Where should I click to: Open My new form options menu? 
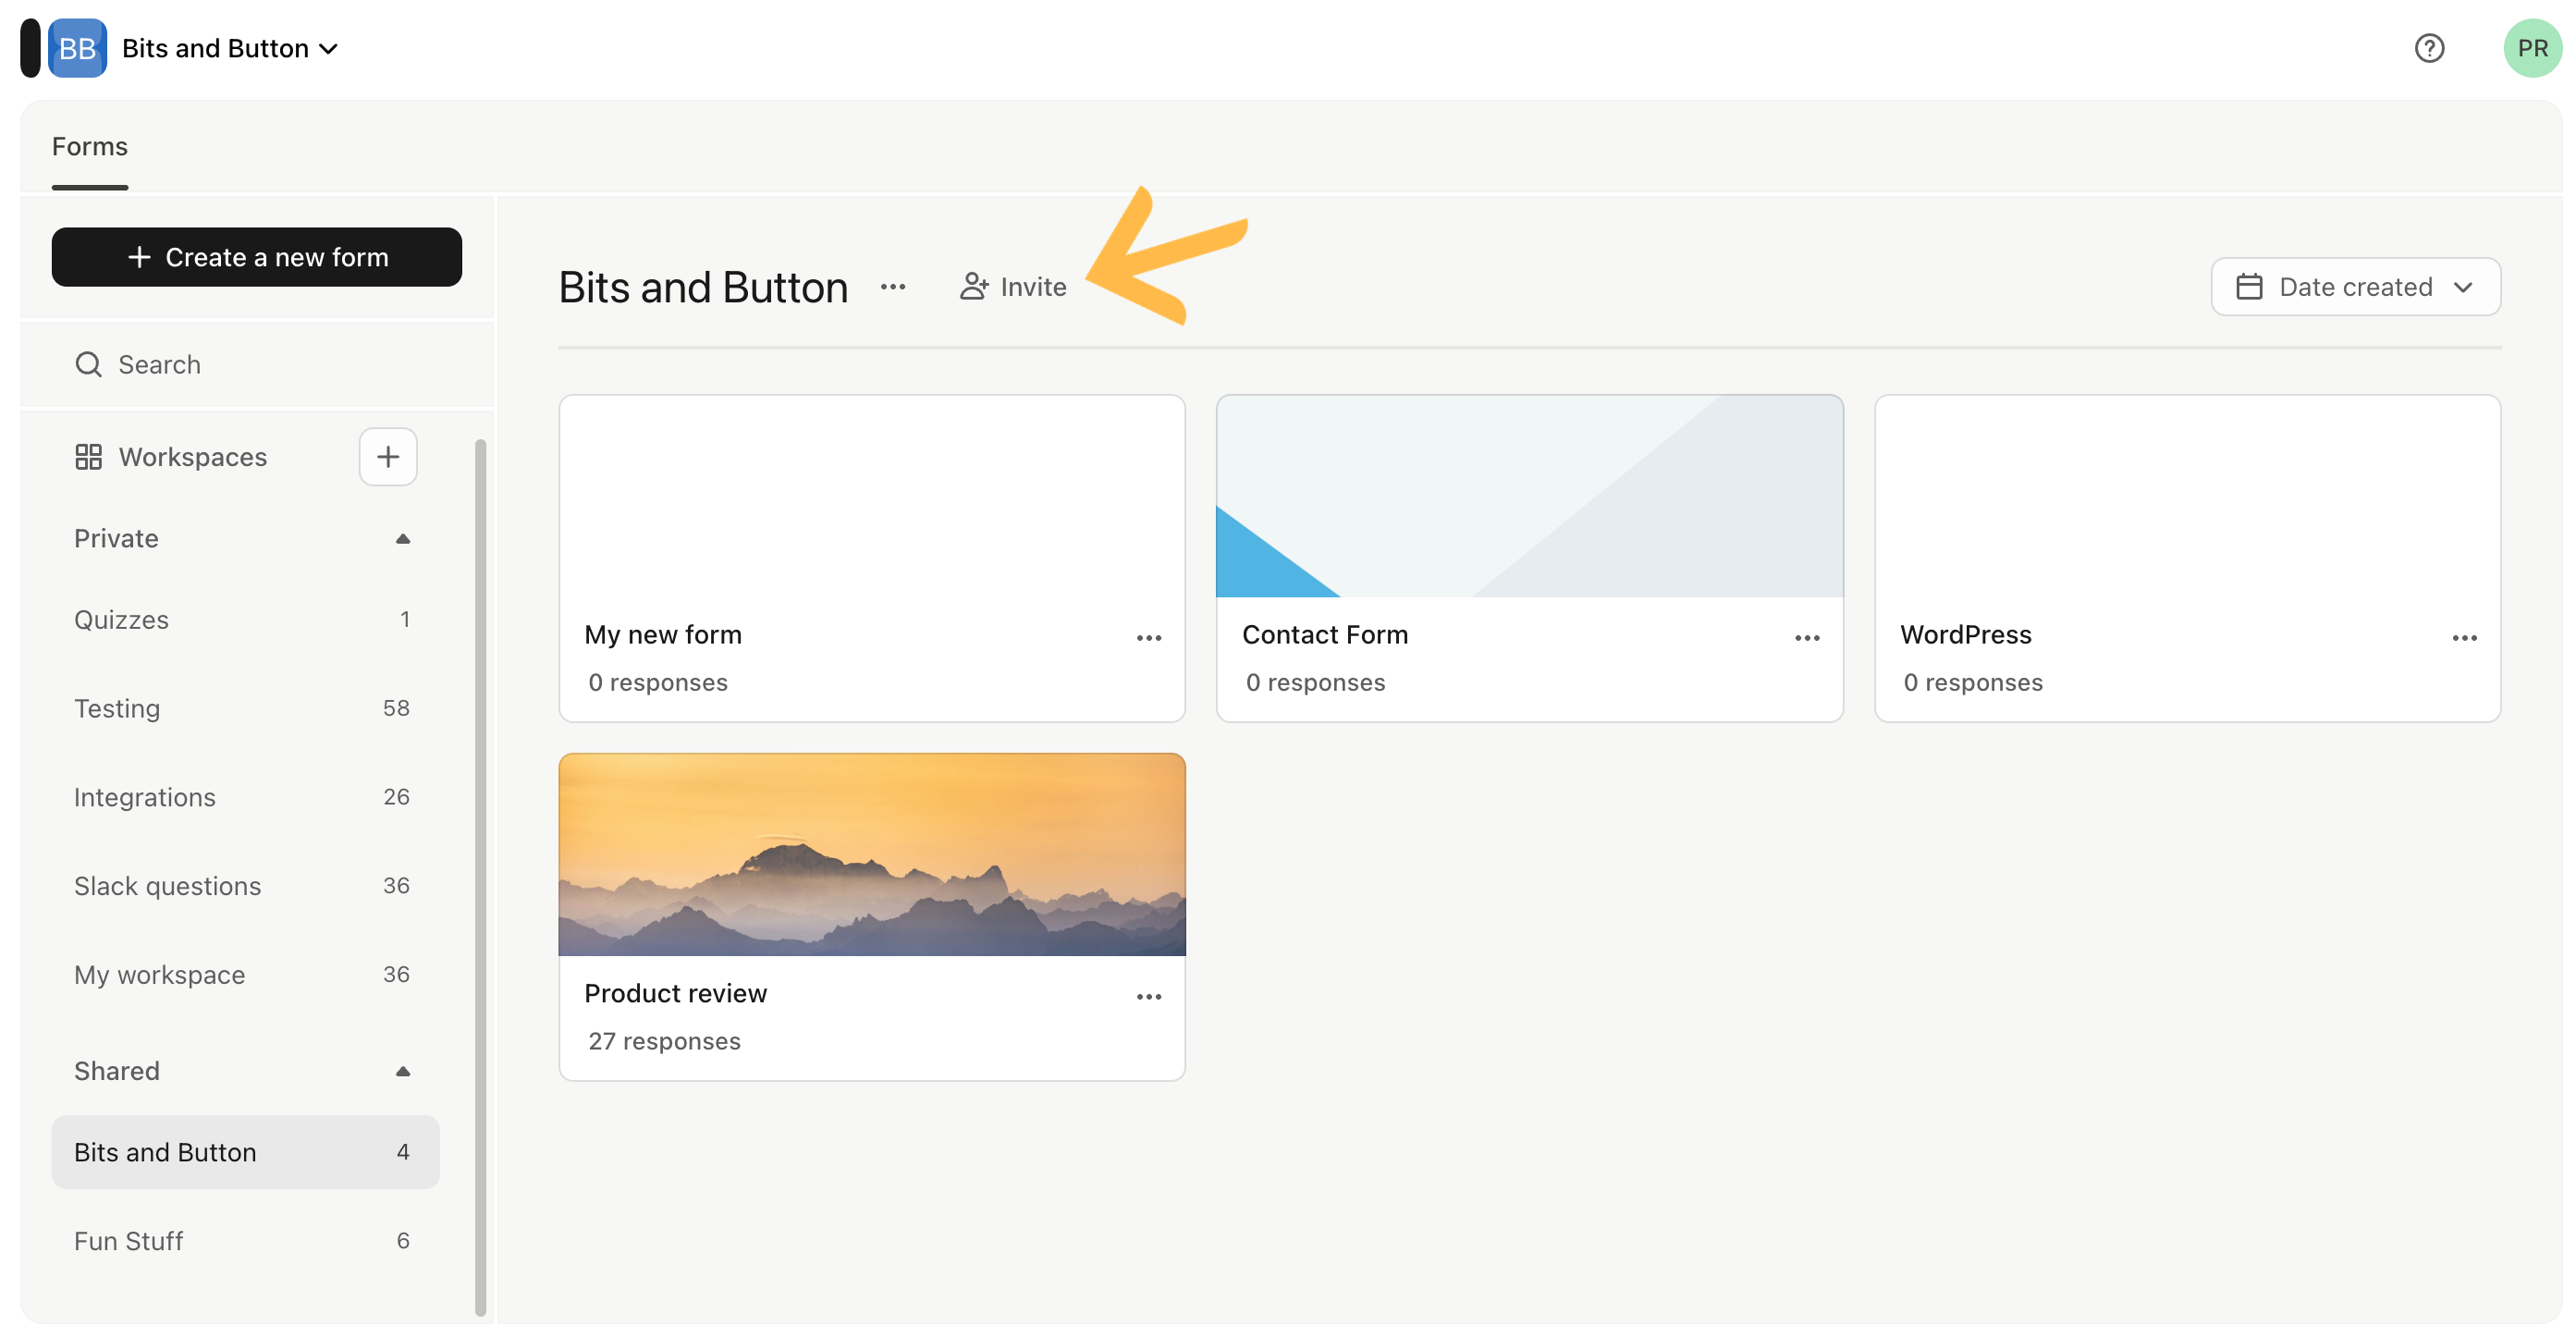1149,638
